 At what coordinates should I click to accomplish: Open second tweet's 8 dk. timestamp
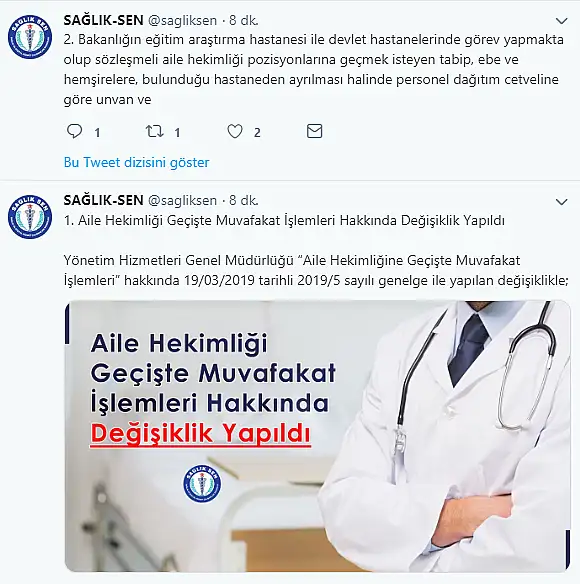tap(244, 200)
